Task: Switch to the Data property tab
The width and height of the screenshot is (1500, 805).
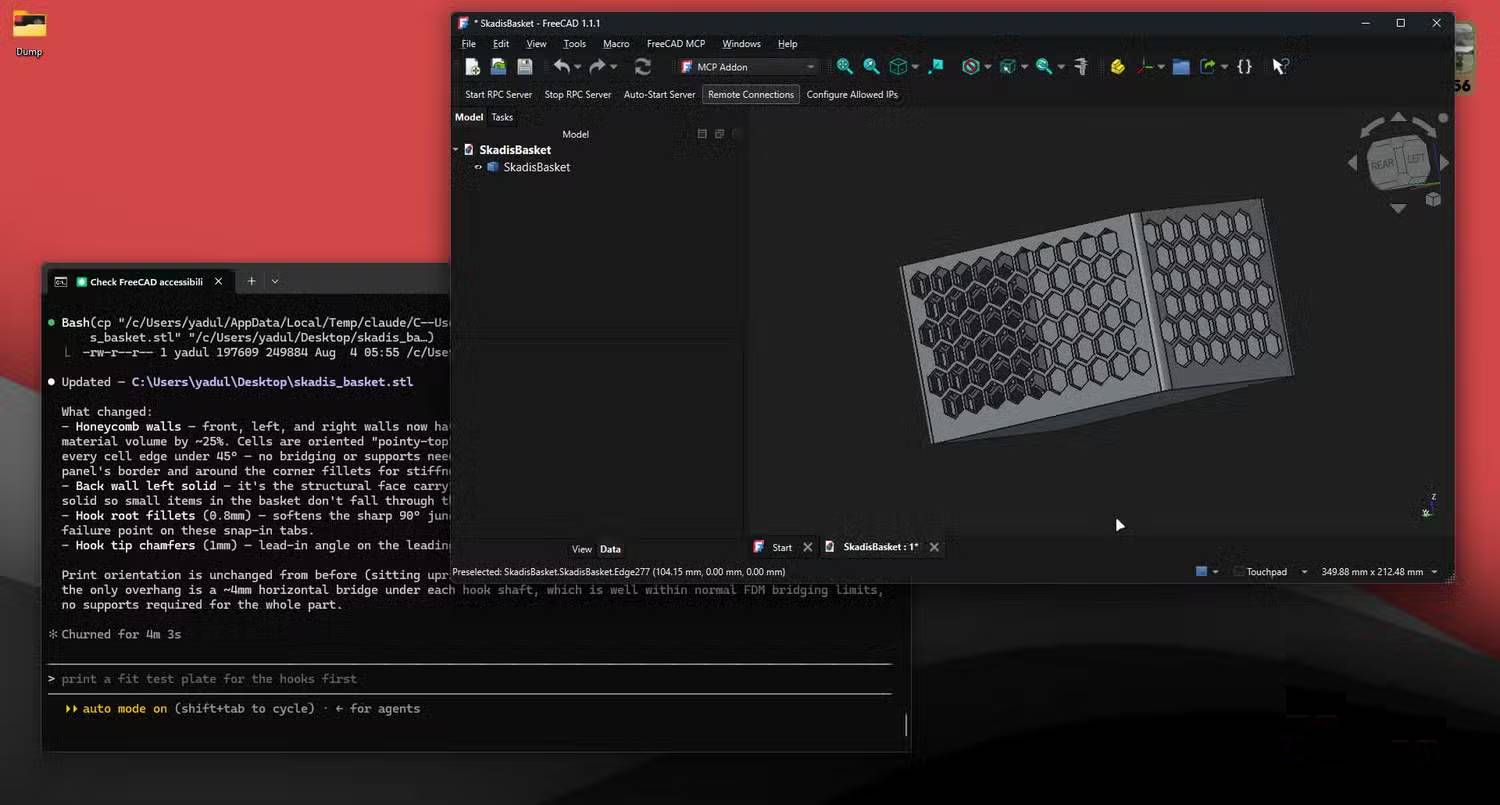Action: point(610,549)
